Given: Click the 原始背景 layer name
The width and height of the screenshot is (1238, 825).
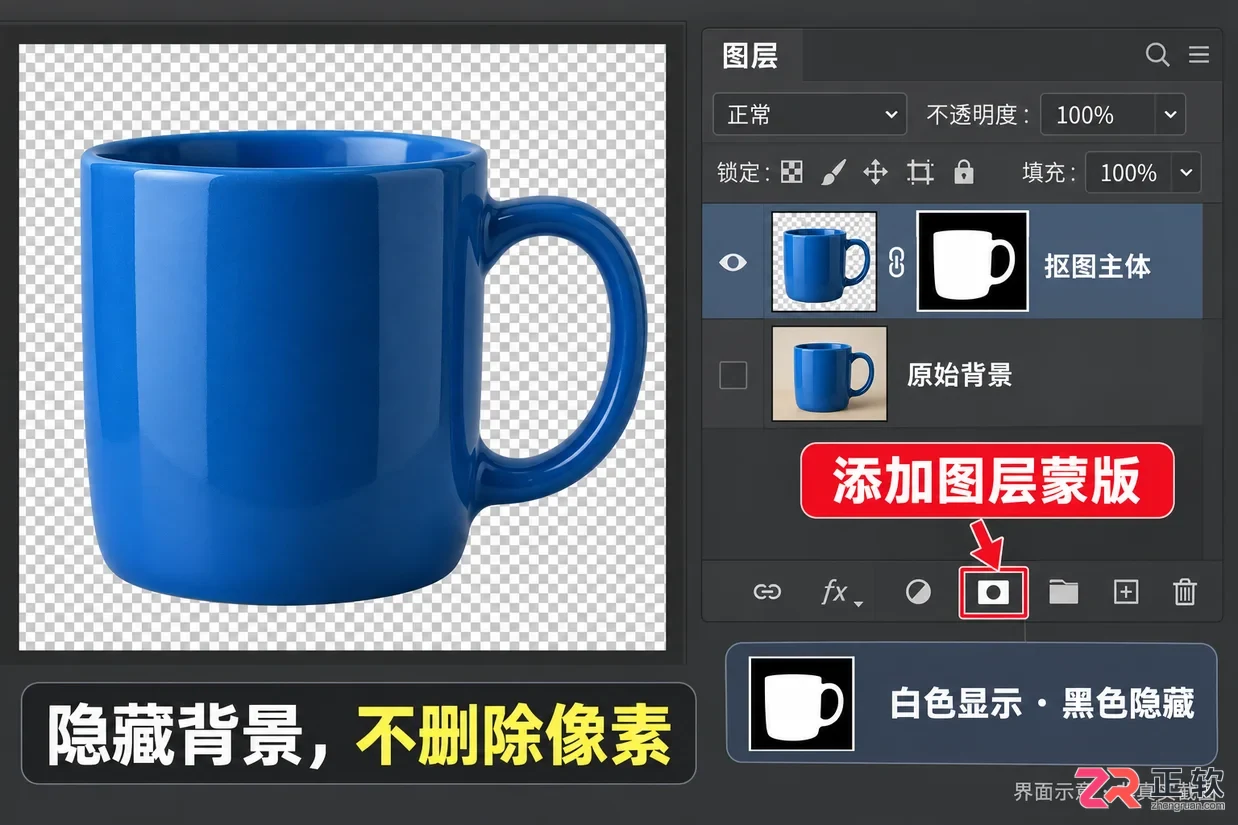Looking at the screenshot, I should click(x=959, y=375).
